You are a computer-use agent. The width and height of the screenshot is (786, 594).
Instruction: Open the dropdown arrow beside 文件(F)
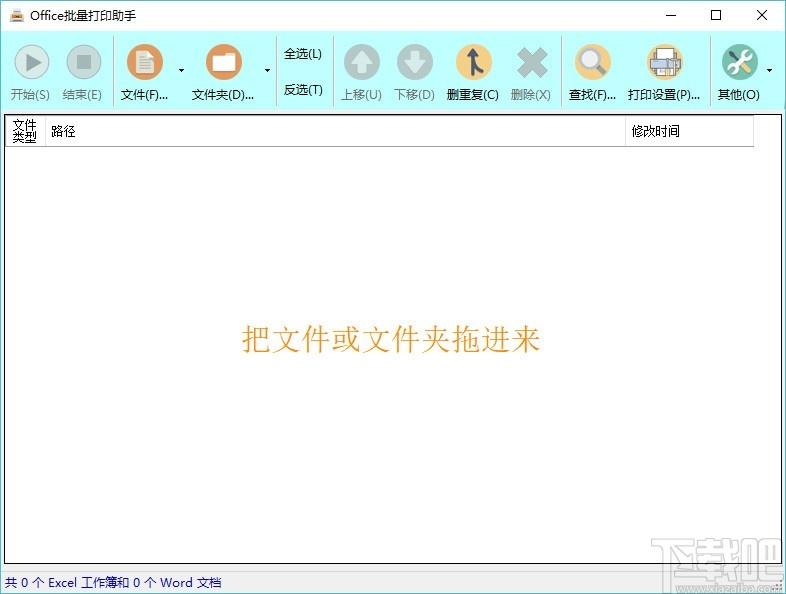181,71
